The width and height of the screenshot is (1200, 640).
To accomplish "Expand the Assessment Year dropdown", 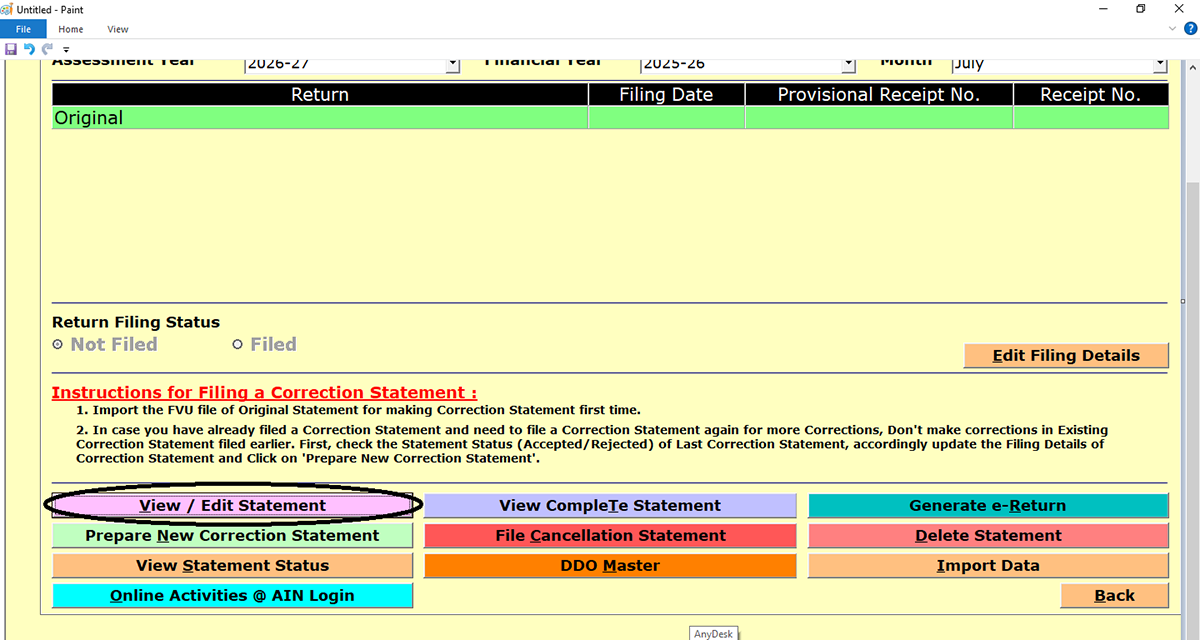I will click(x=452, y=64).
